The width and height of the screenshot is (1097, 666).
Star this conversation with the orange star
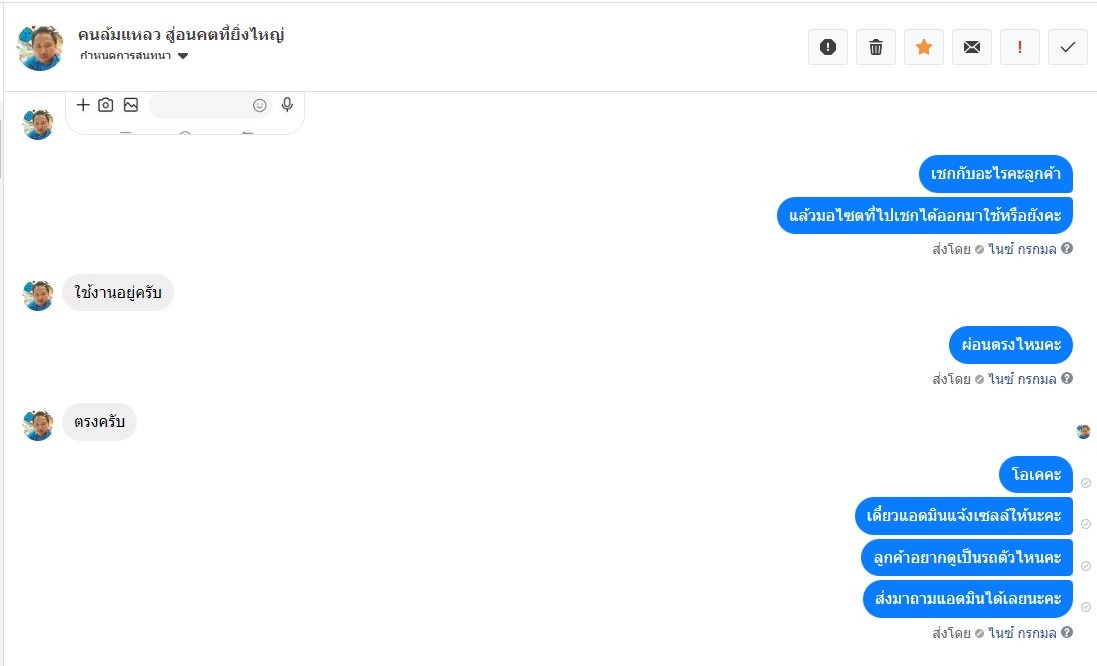point(924,47)
